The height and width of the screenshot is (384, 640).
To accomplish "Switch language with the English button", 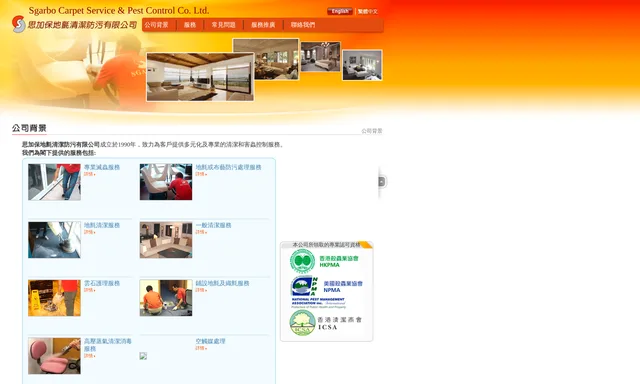I will click(x=340, y=11).
